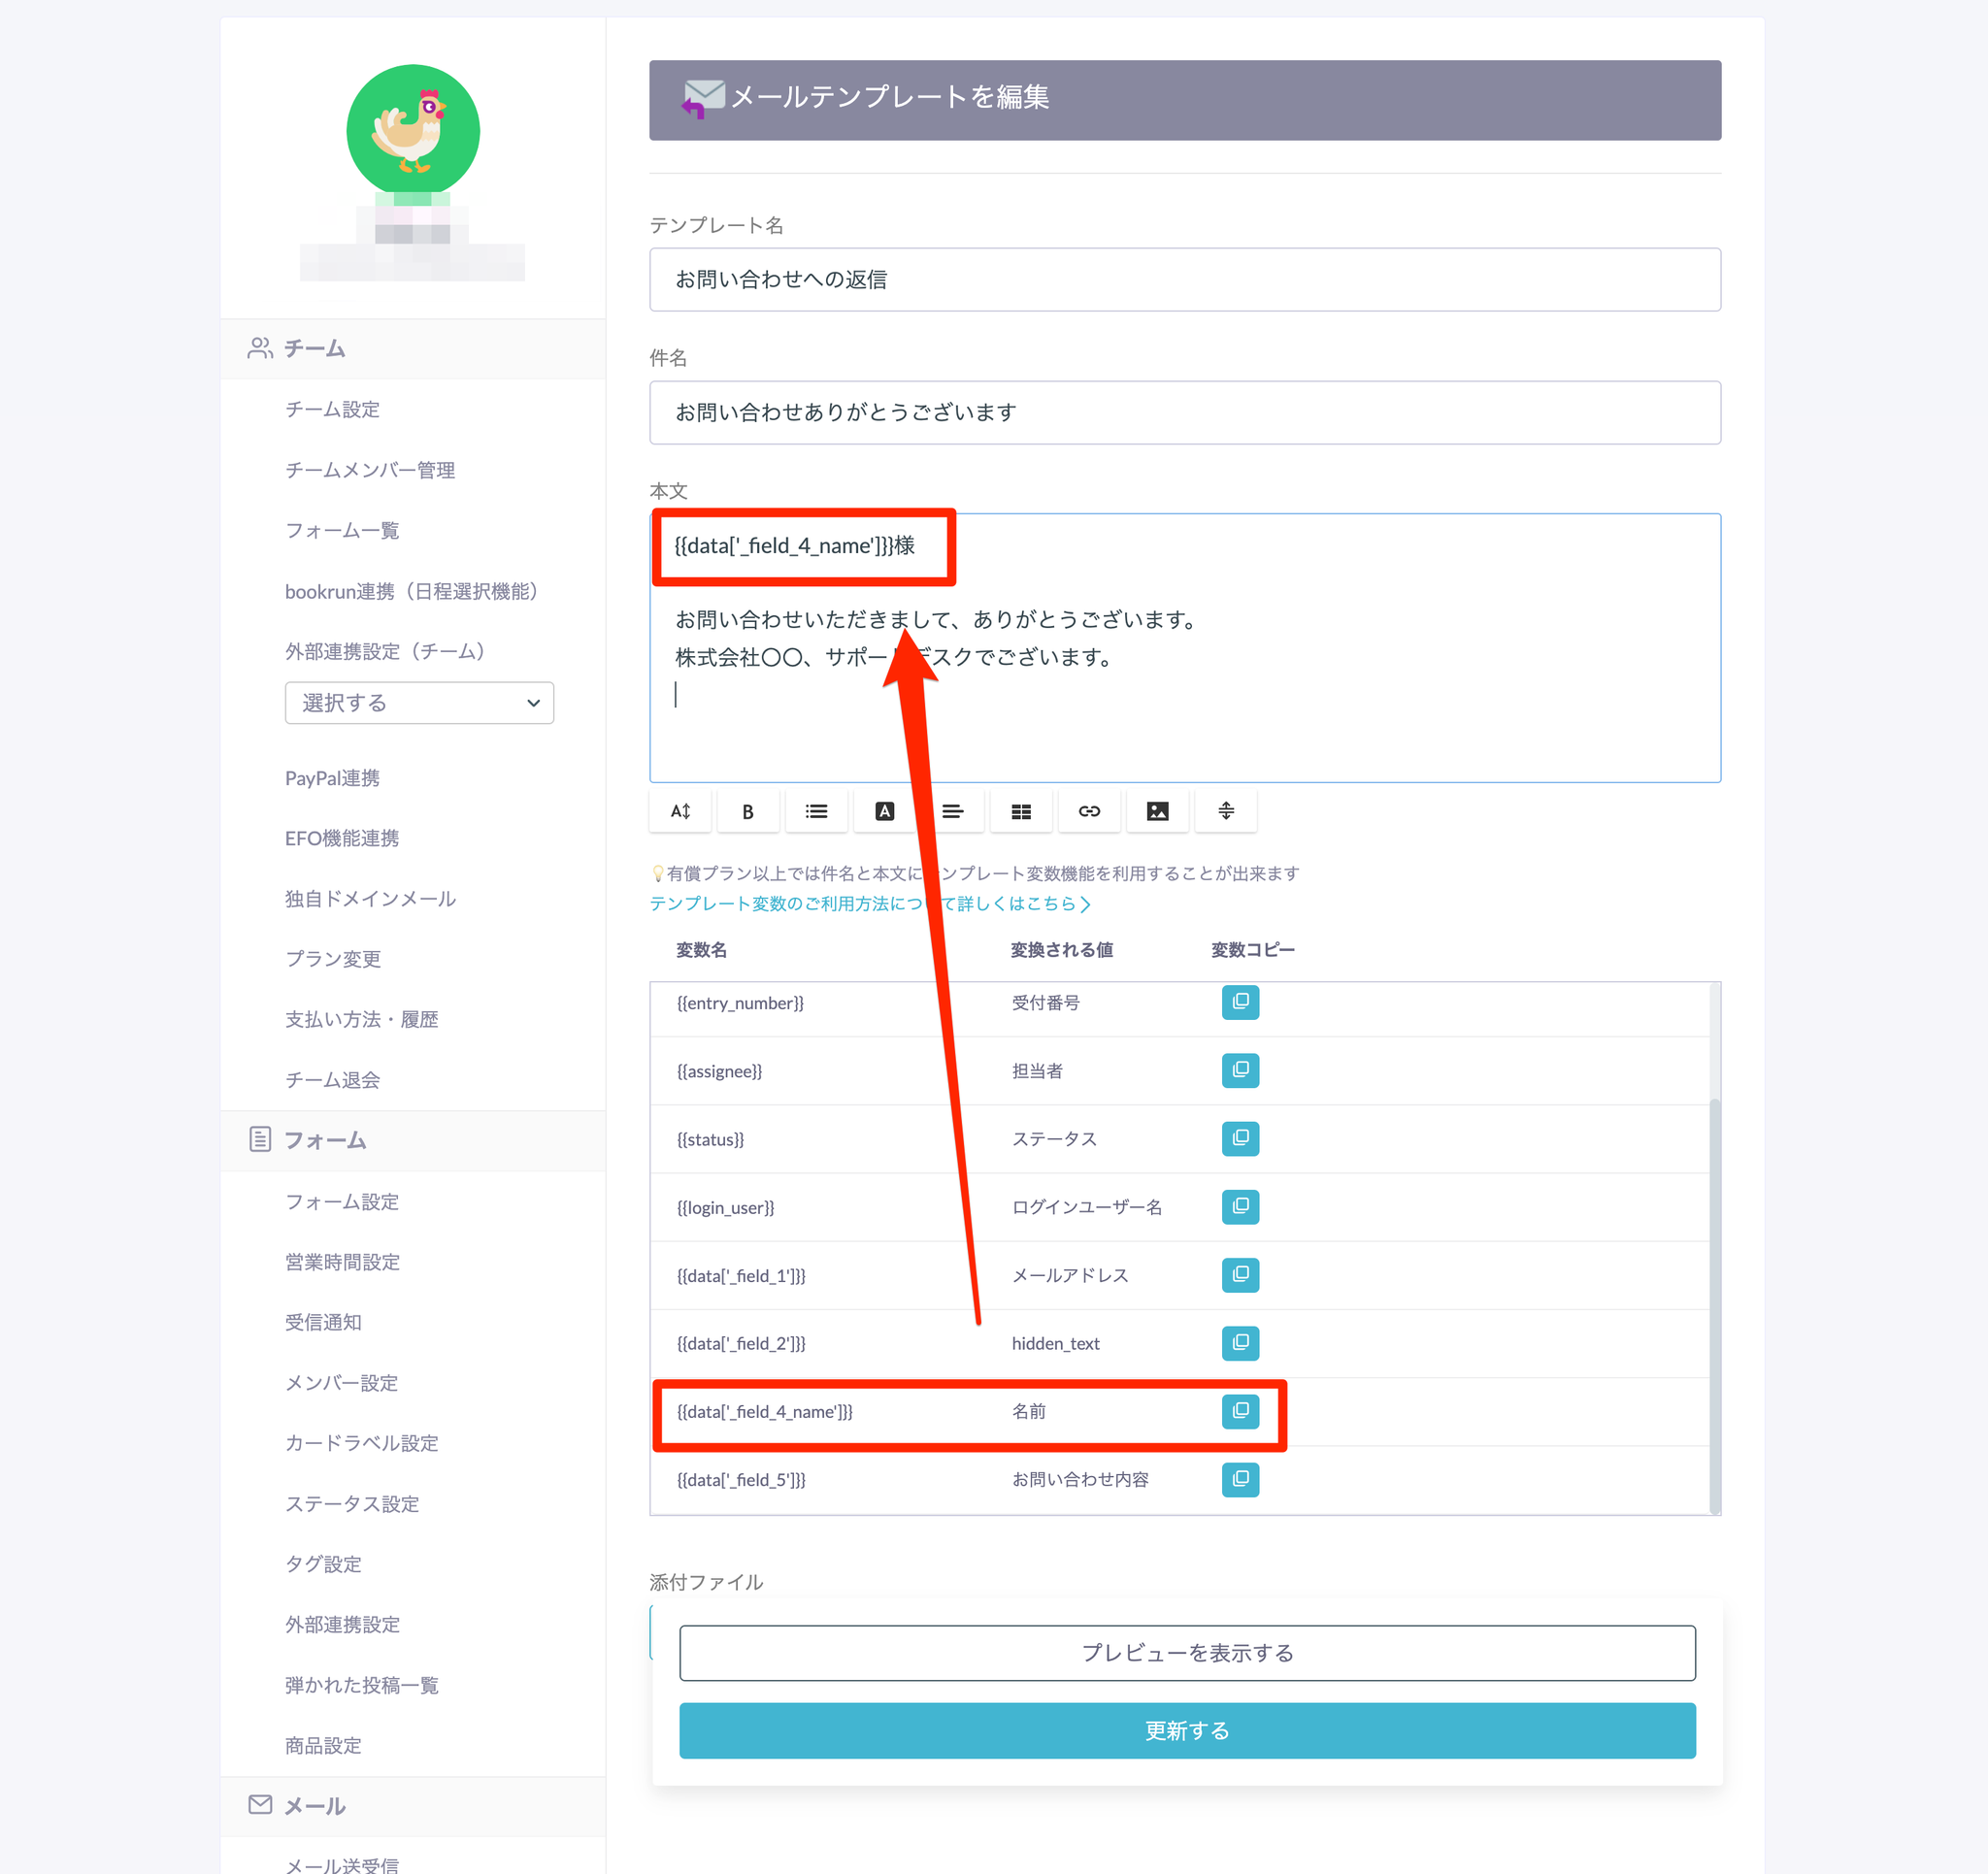Open the template variable usage guide link
Image resolution: width=1988 pixels, height=1874 pixels.
[x=869, y=904]
